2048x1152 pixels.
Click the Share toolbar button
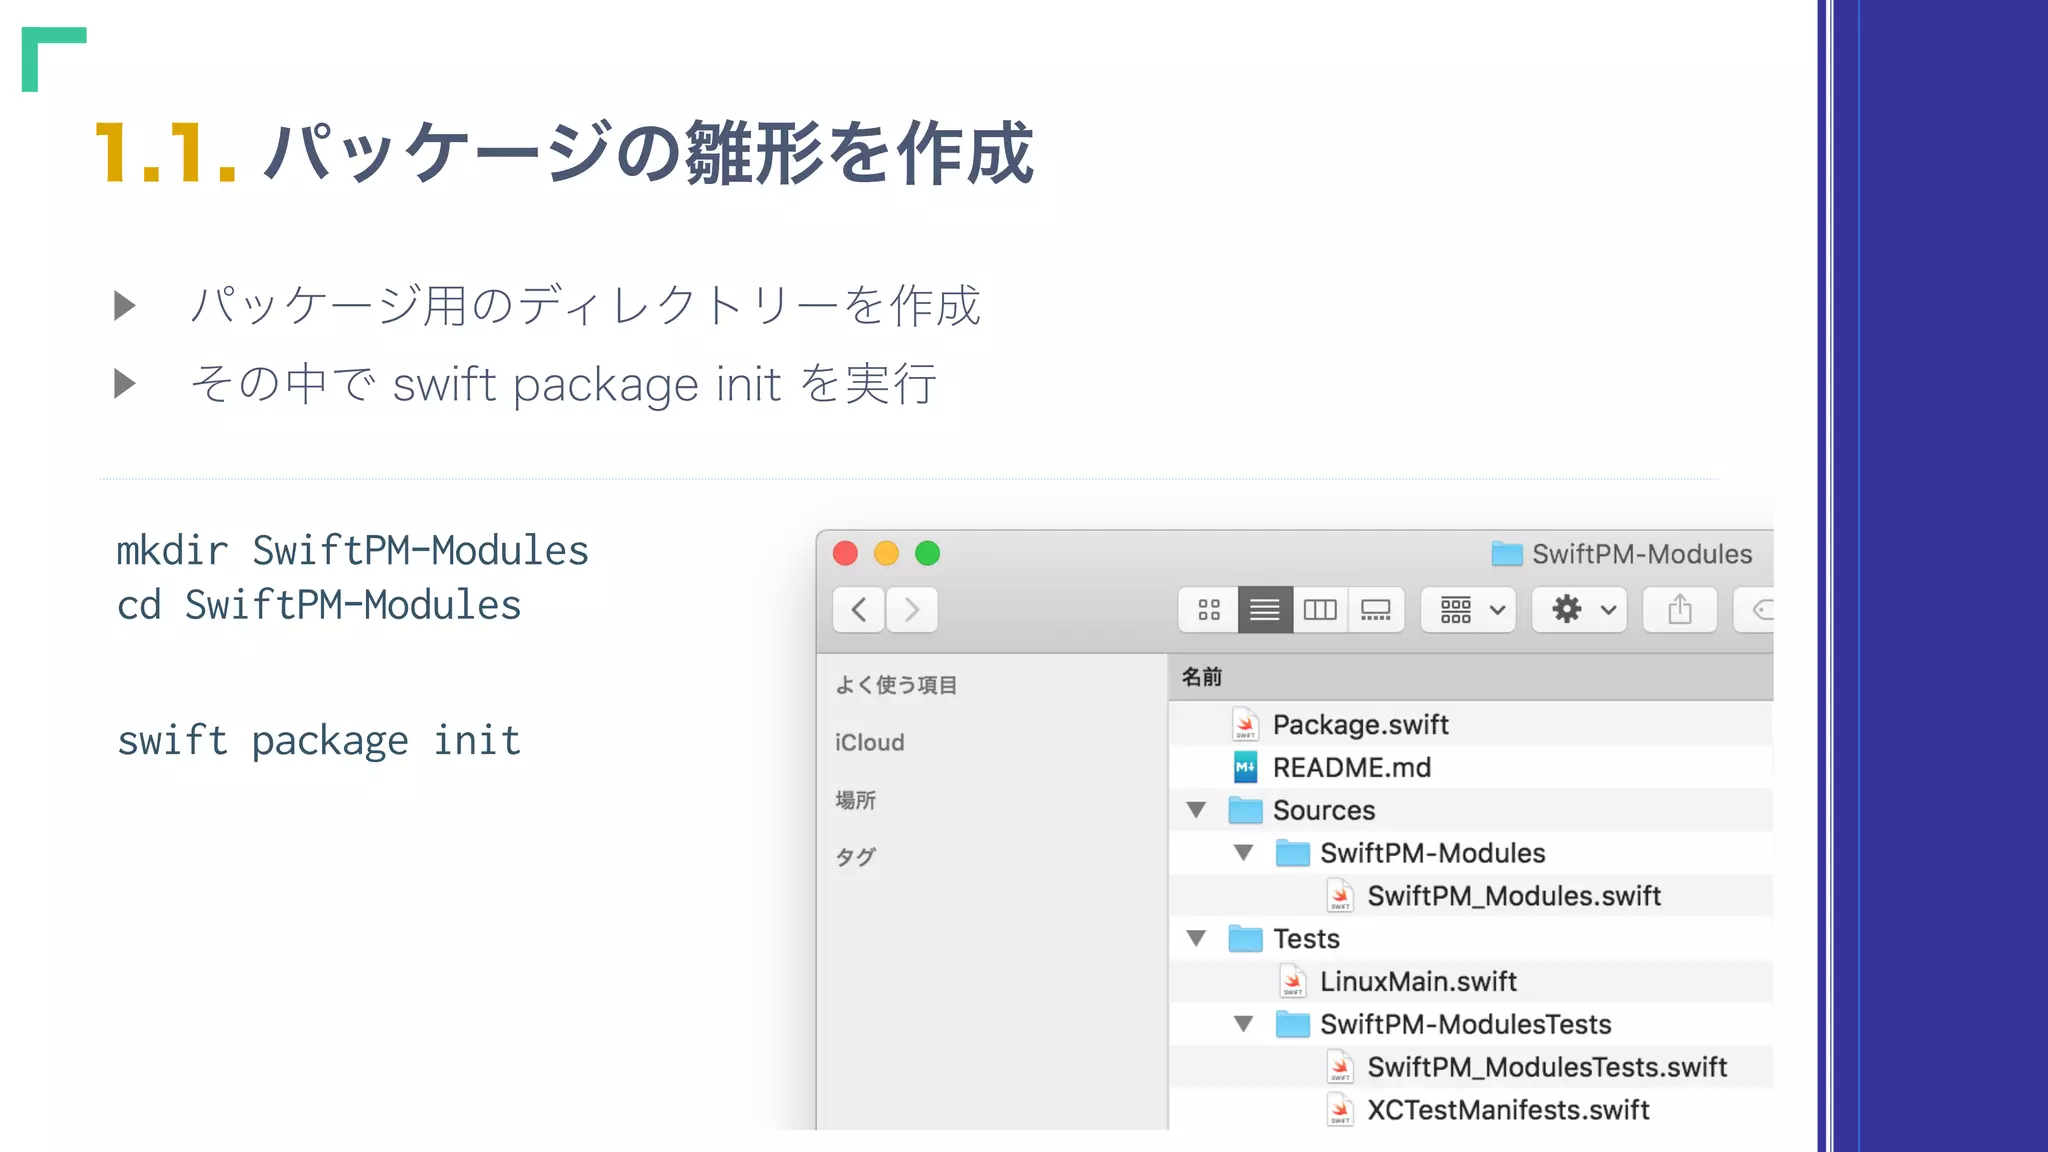coord(1680,610)
